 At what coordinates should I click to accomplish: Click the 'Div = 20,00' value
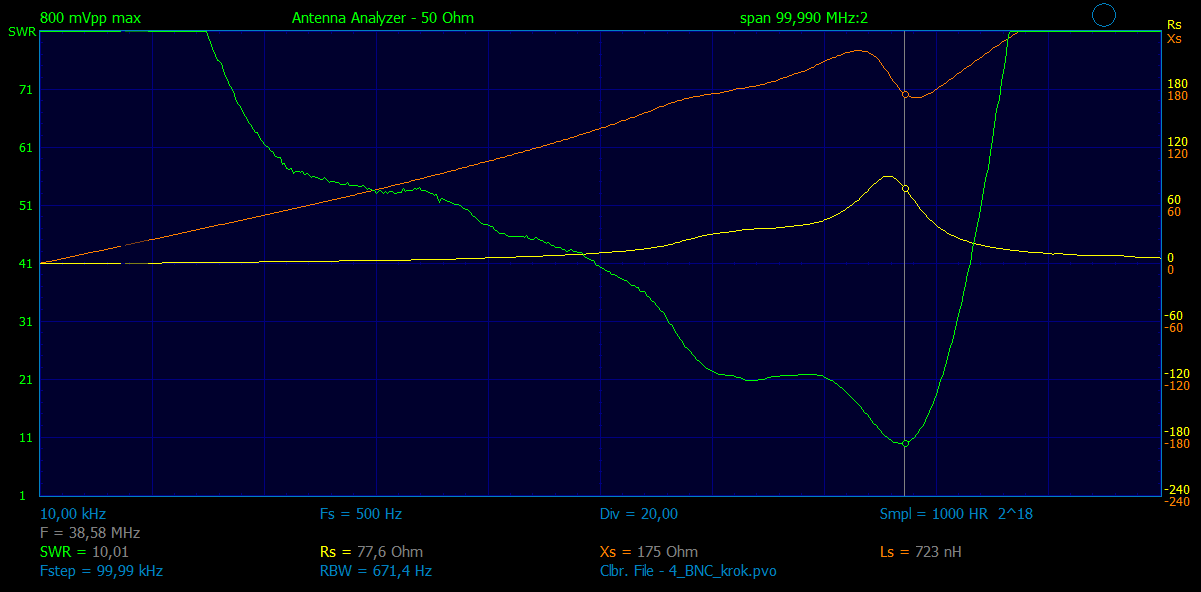click(x=639, y=514)
